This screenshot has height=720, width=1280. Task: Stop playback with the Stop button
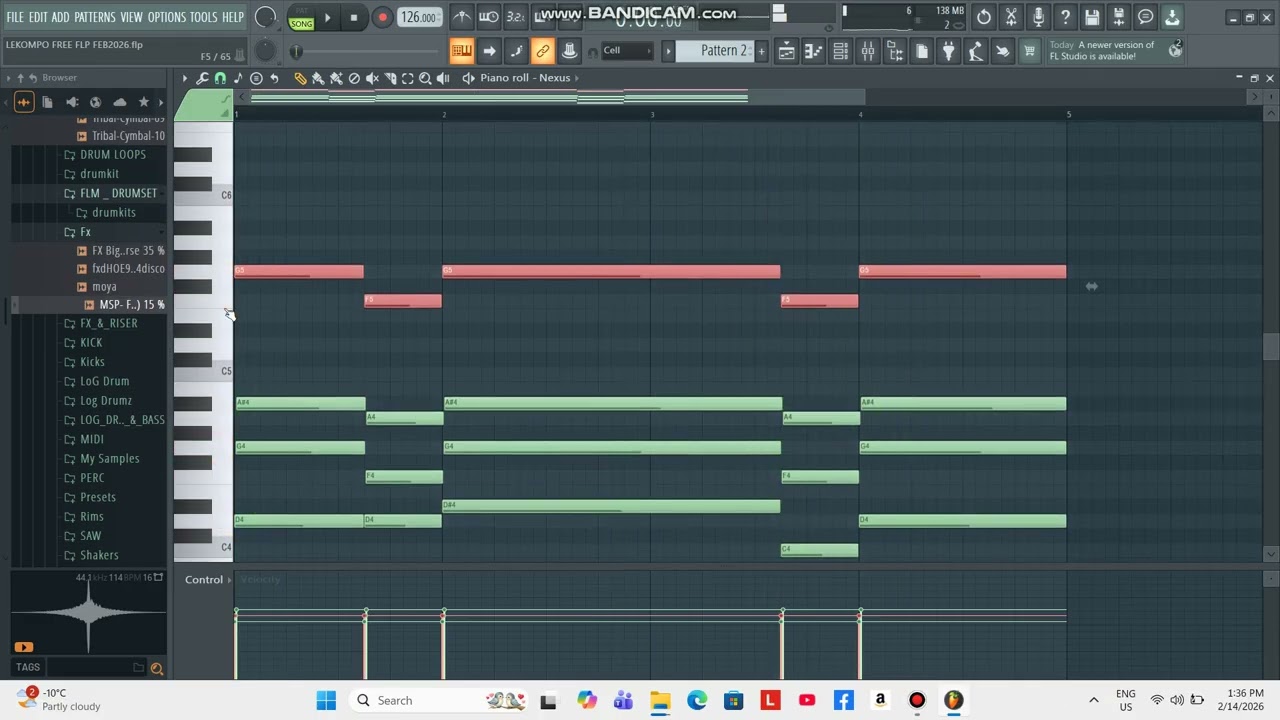click(x=353, y=17)
